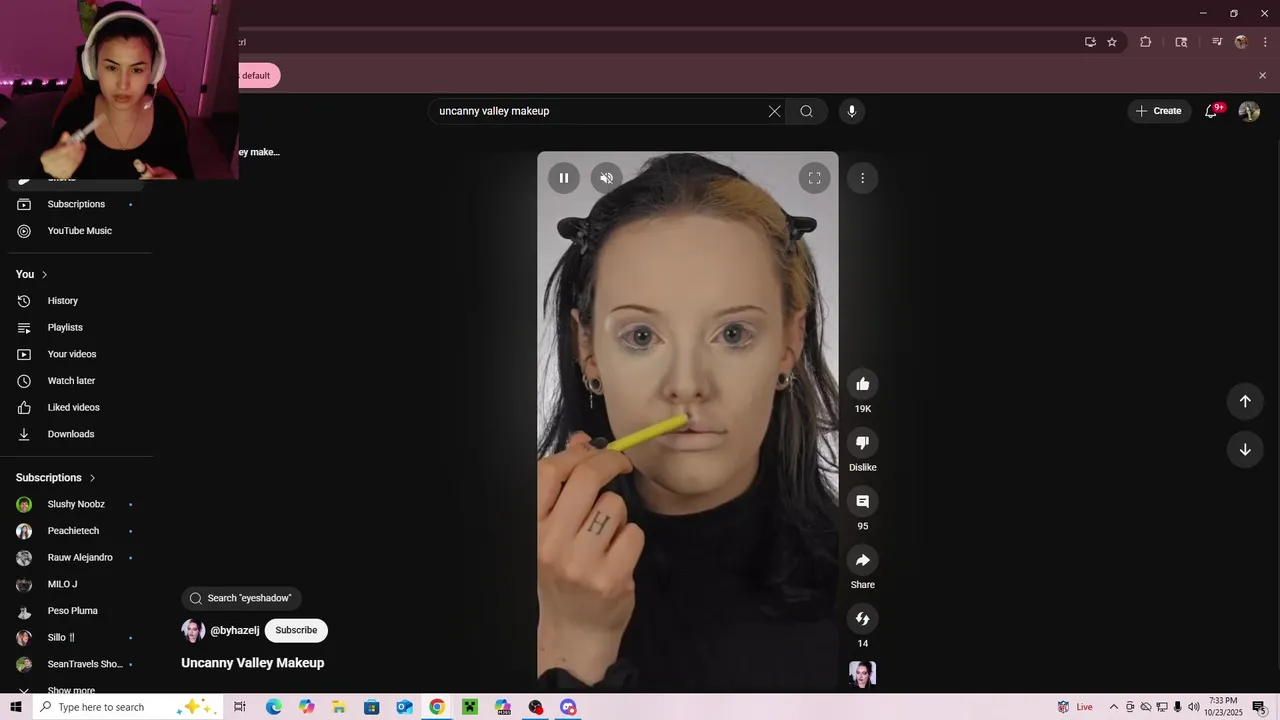The image size is (1280, 720).
Task: Subscribe to @byhazelj
Action: [296, 630]
